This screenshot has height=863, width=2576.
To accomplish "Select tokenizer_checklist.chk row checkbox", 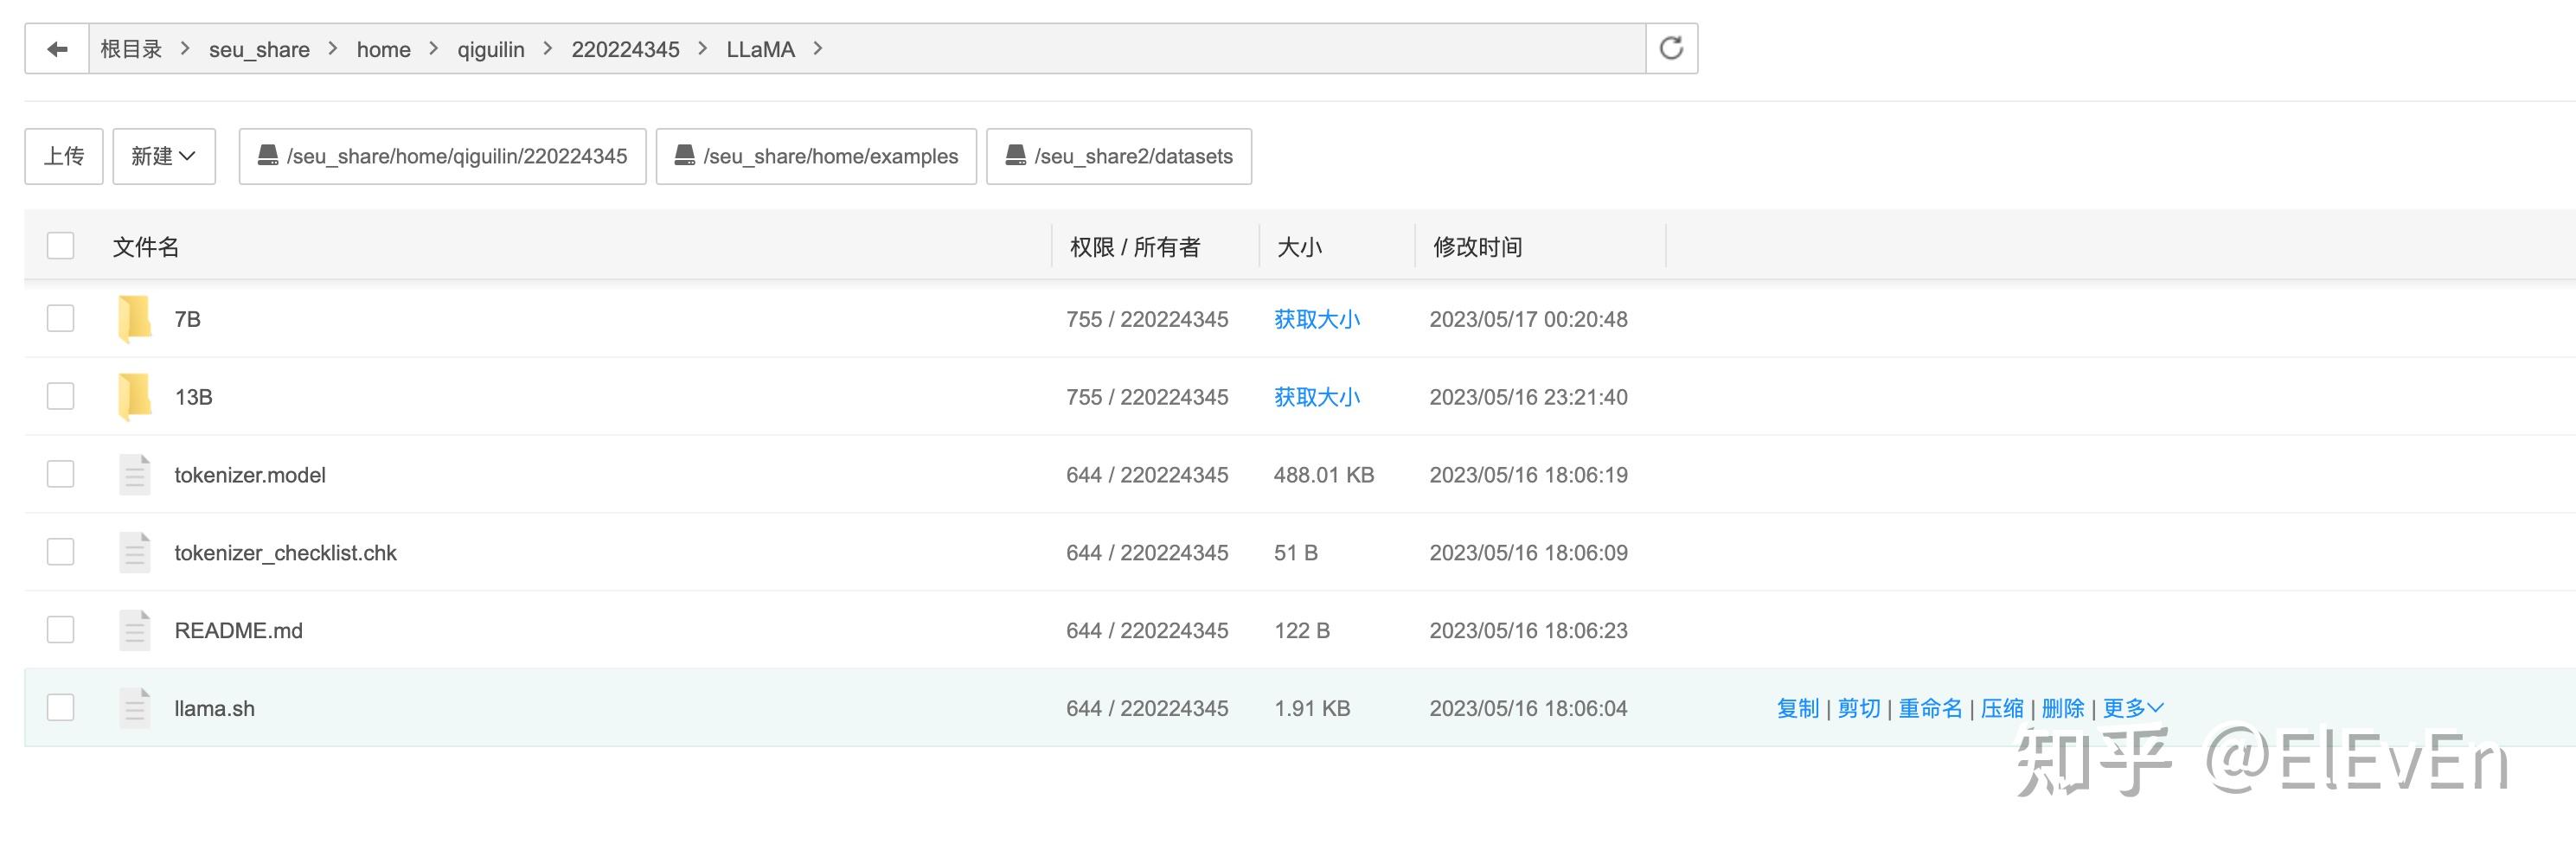I will (x=61, y=553).
